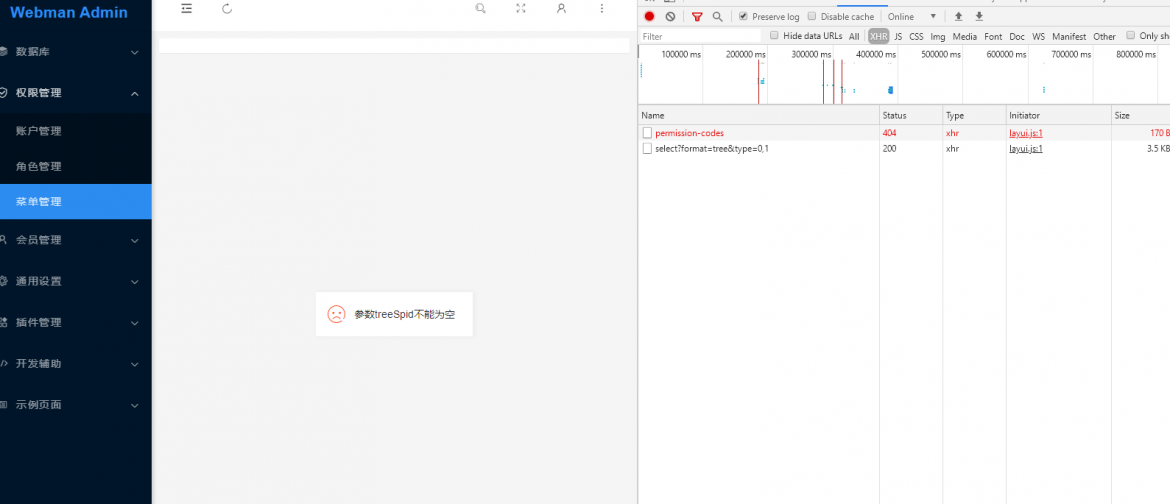Open the user account icon

tap(561, 8)
